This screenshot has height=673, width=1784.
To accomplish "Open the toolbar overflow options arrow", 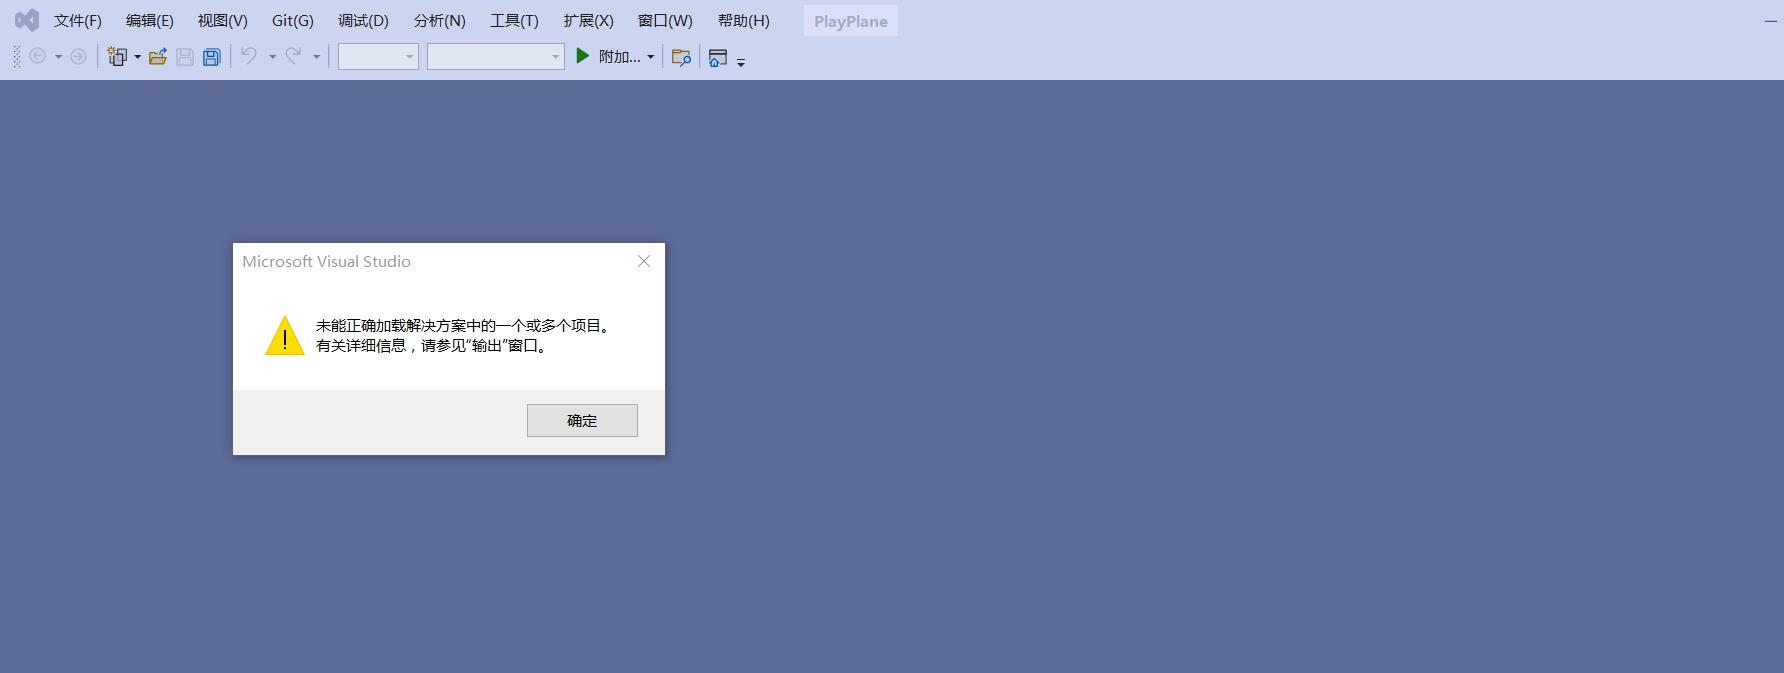I will (x=741, y=61).
